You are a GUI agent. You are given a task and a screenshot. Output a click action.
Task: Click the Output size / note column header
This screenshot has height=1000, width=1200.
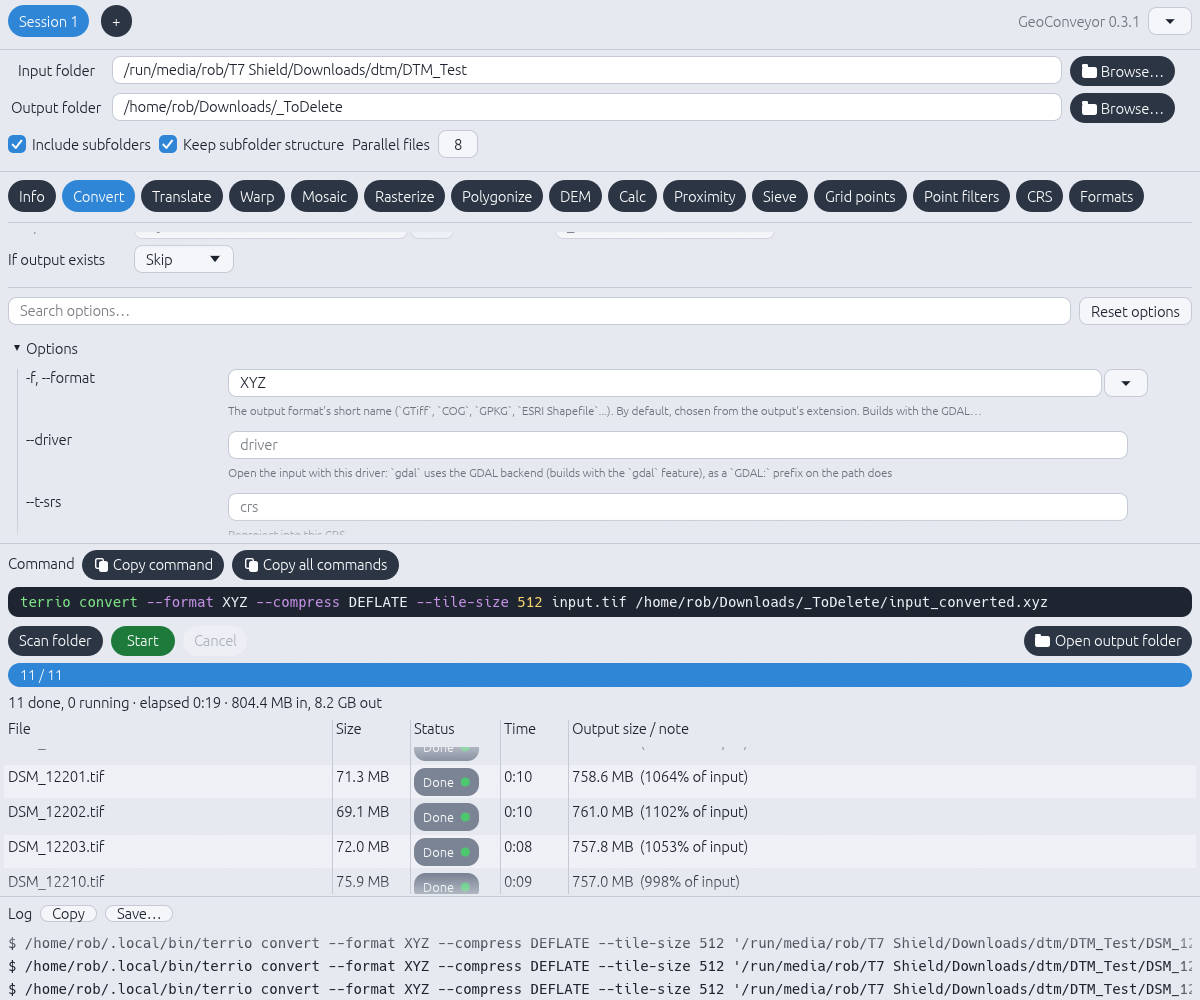[630, 729]
